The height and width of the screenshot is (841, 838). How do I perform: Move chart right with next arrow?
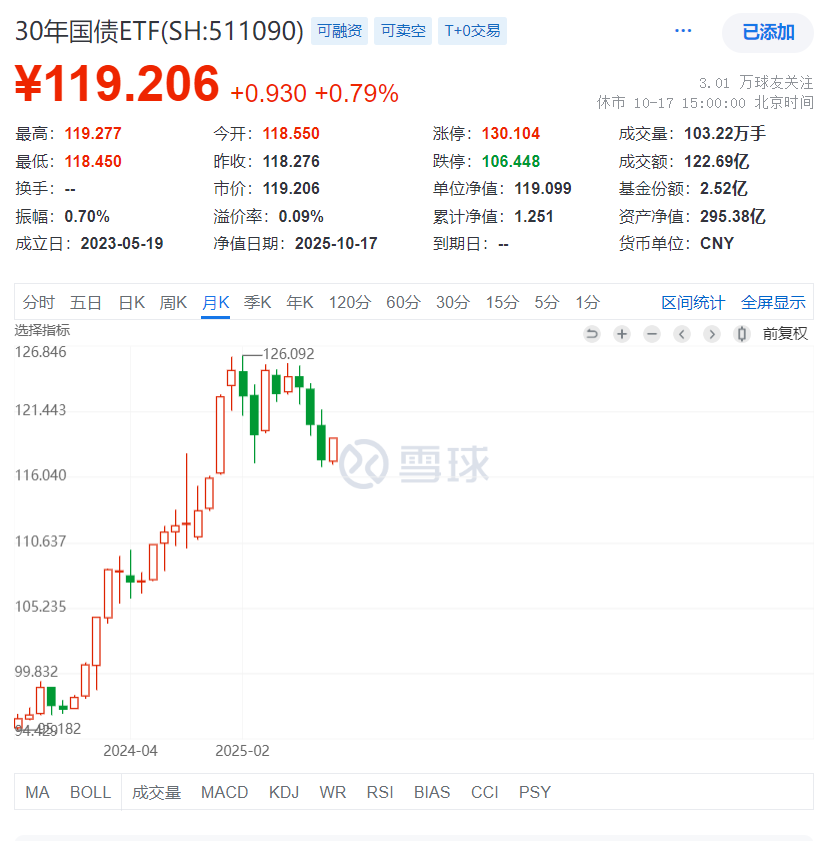711,334
